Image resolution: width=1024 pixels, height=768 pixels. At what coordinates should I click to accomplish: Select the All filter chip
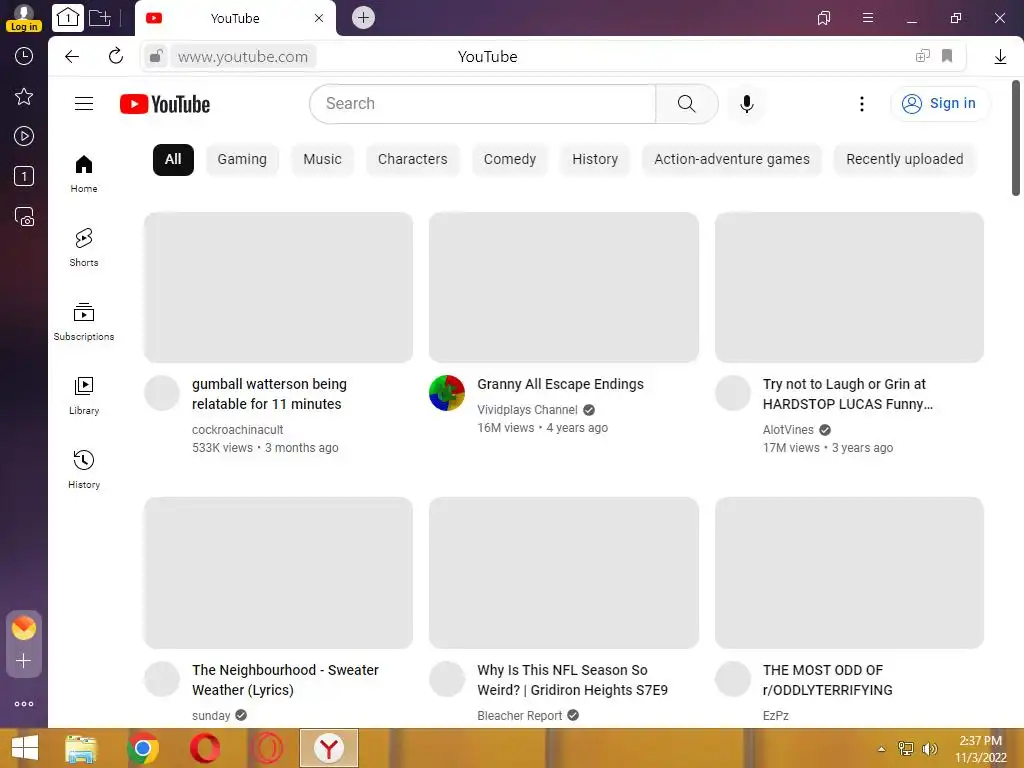click(x=173, y=159)
